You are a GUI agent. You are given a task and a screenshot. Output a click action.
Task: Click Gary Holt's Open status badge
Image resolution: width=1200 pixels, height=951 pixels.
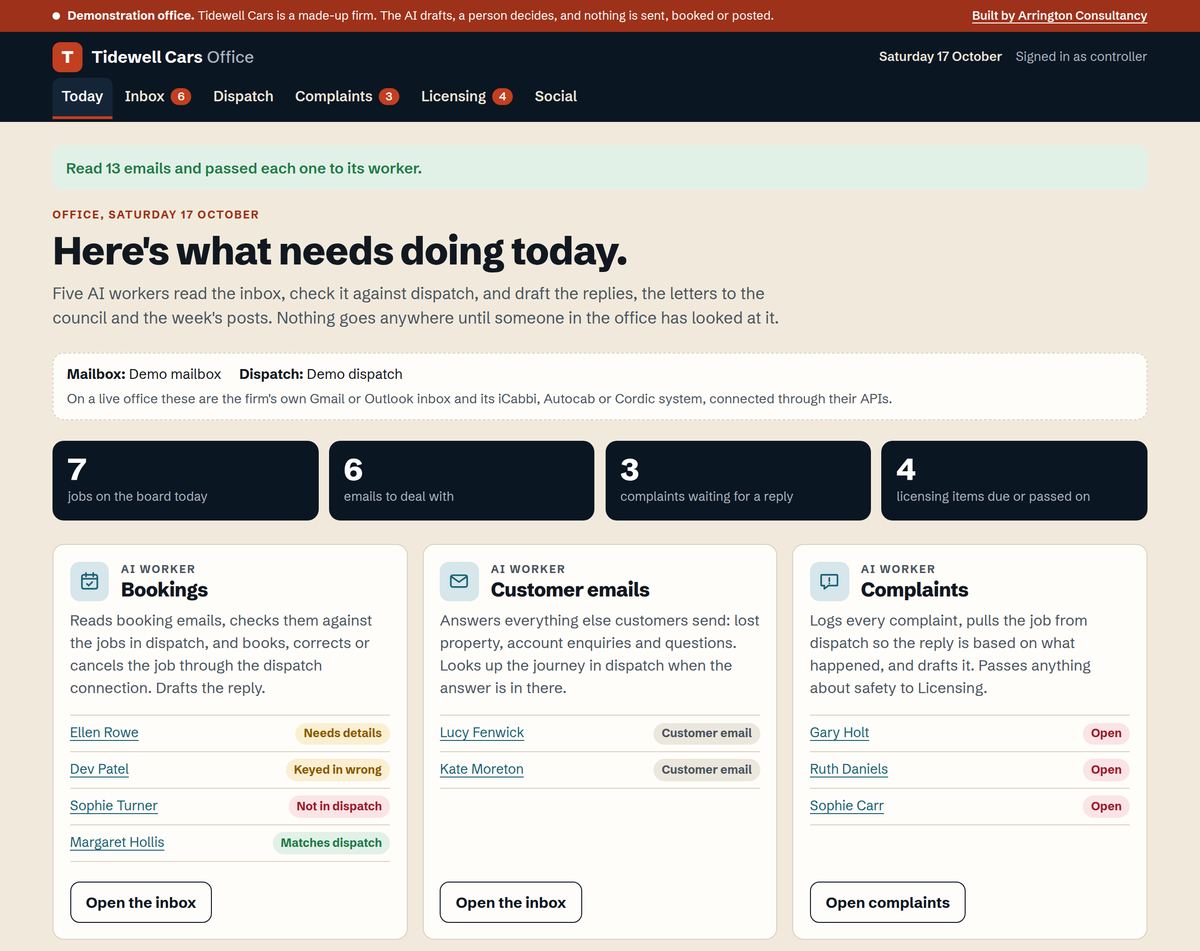pyautogui.click(x=1106, y=733)
